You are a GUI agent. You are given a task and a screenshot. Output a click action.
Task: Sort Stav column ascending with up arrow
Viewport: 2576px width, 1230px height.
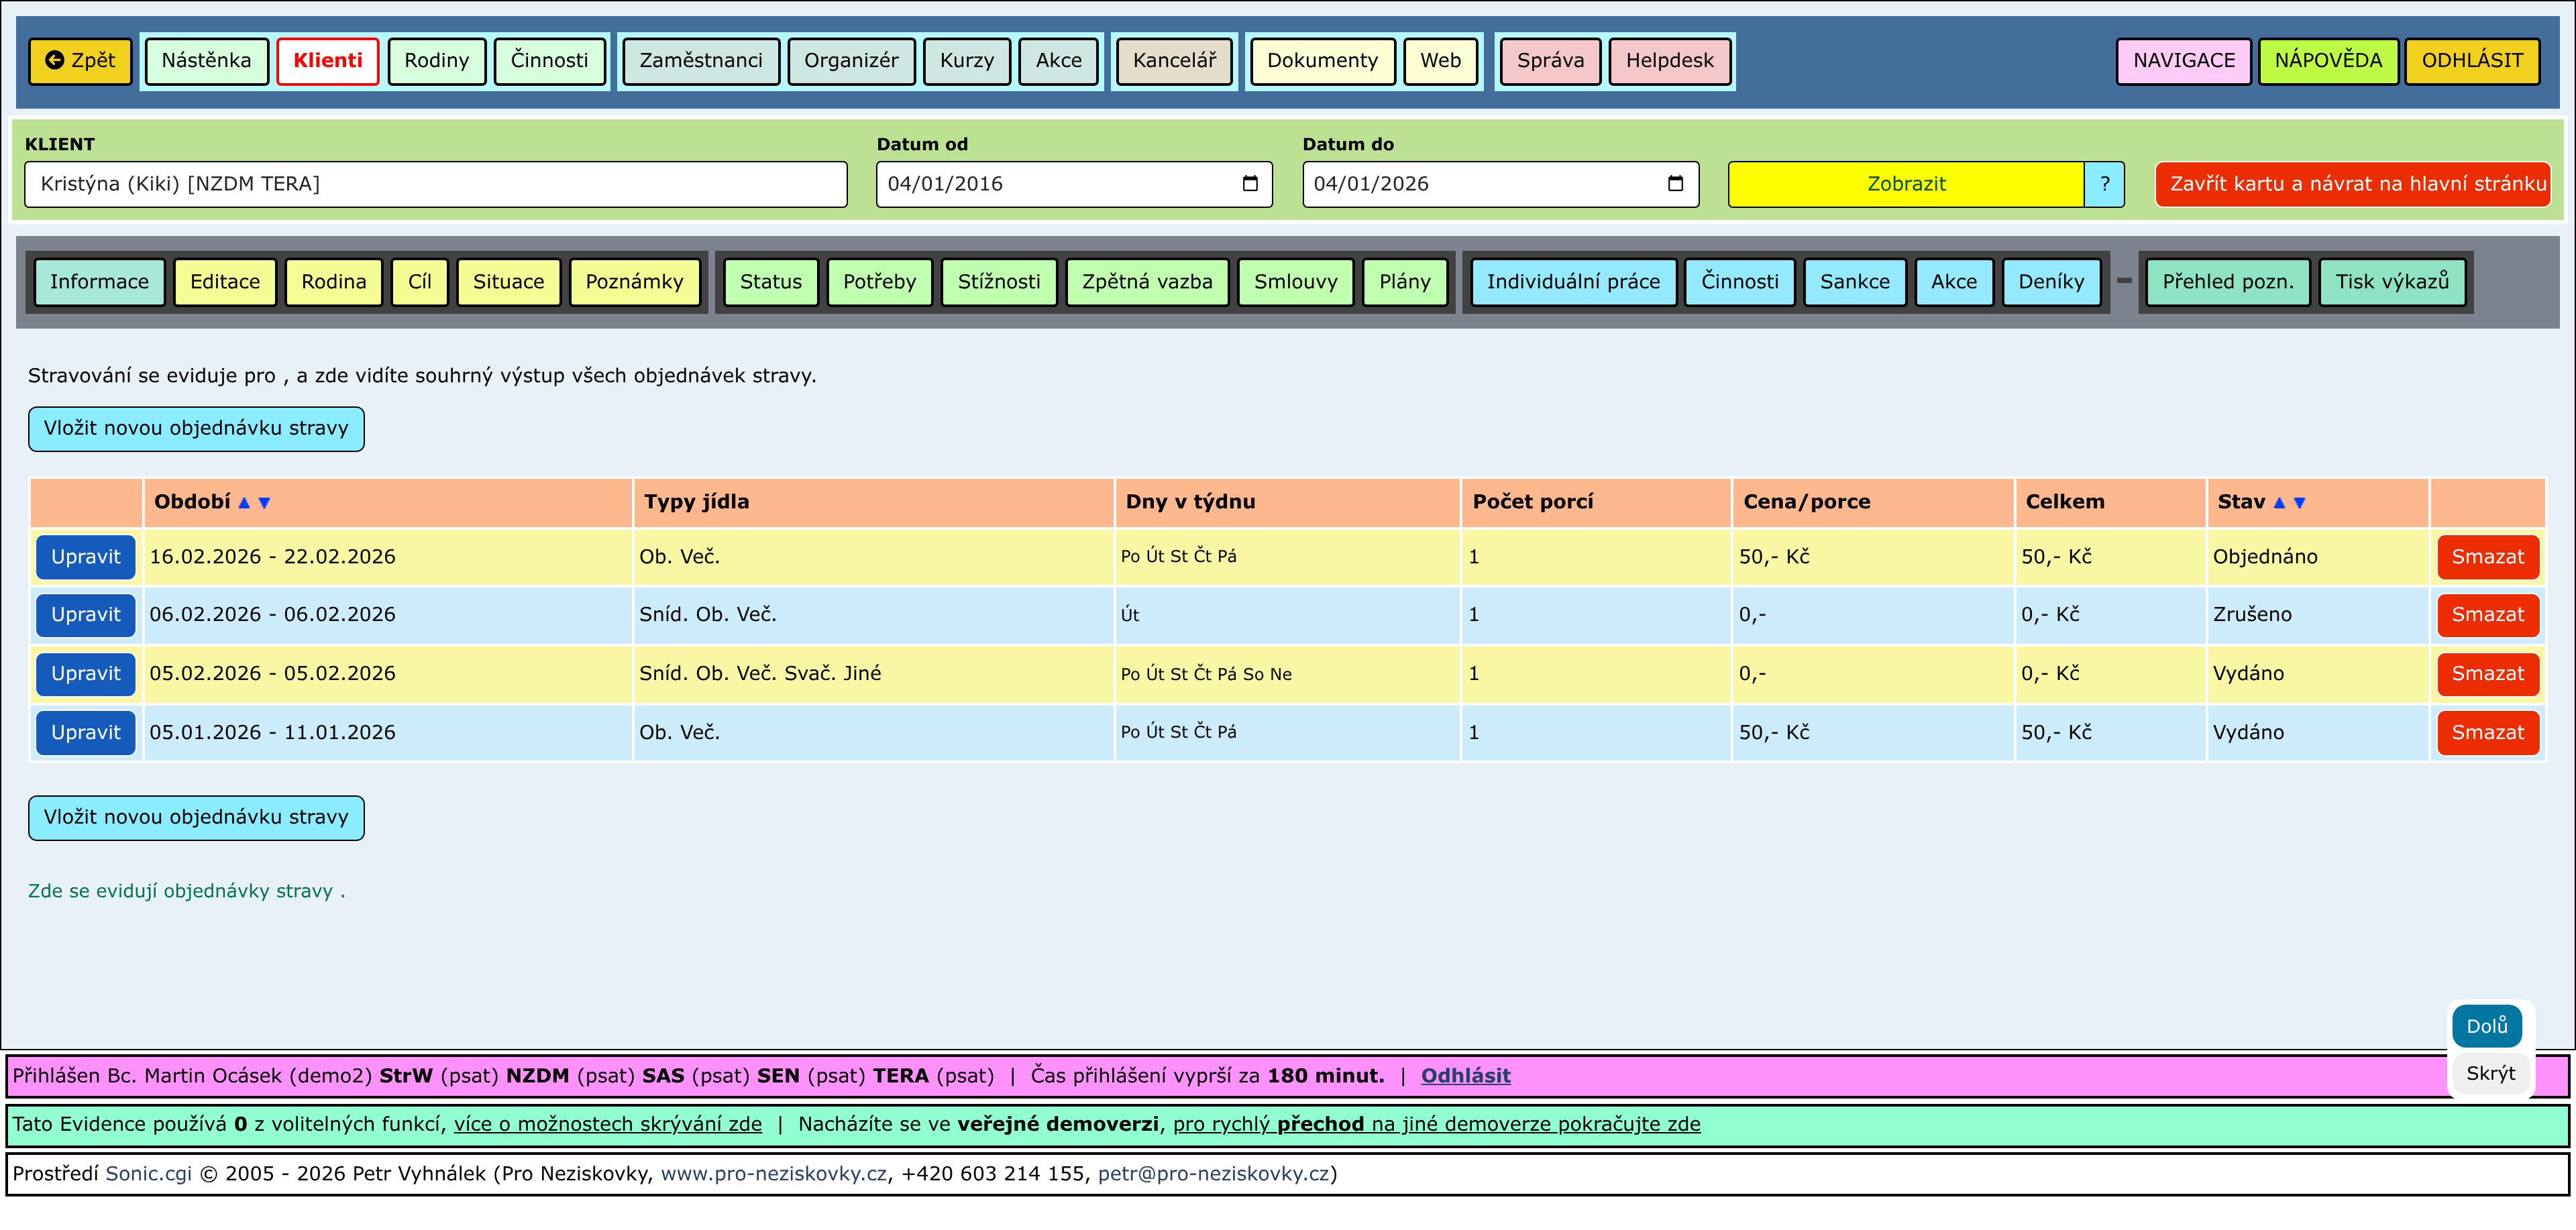[x=2279, y=503]
